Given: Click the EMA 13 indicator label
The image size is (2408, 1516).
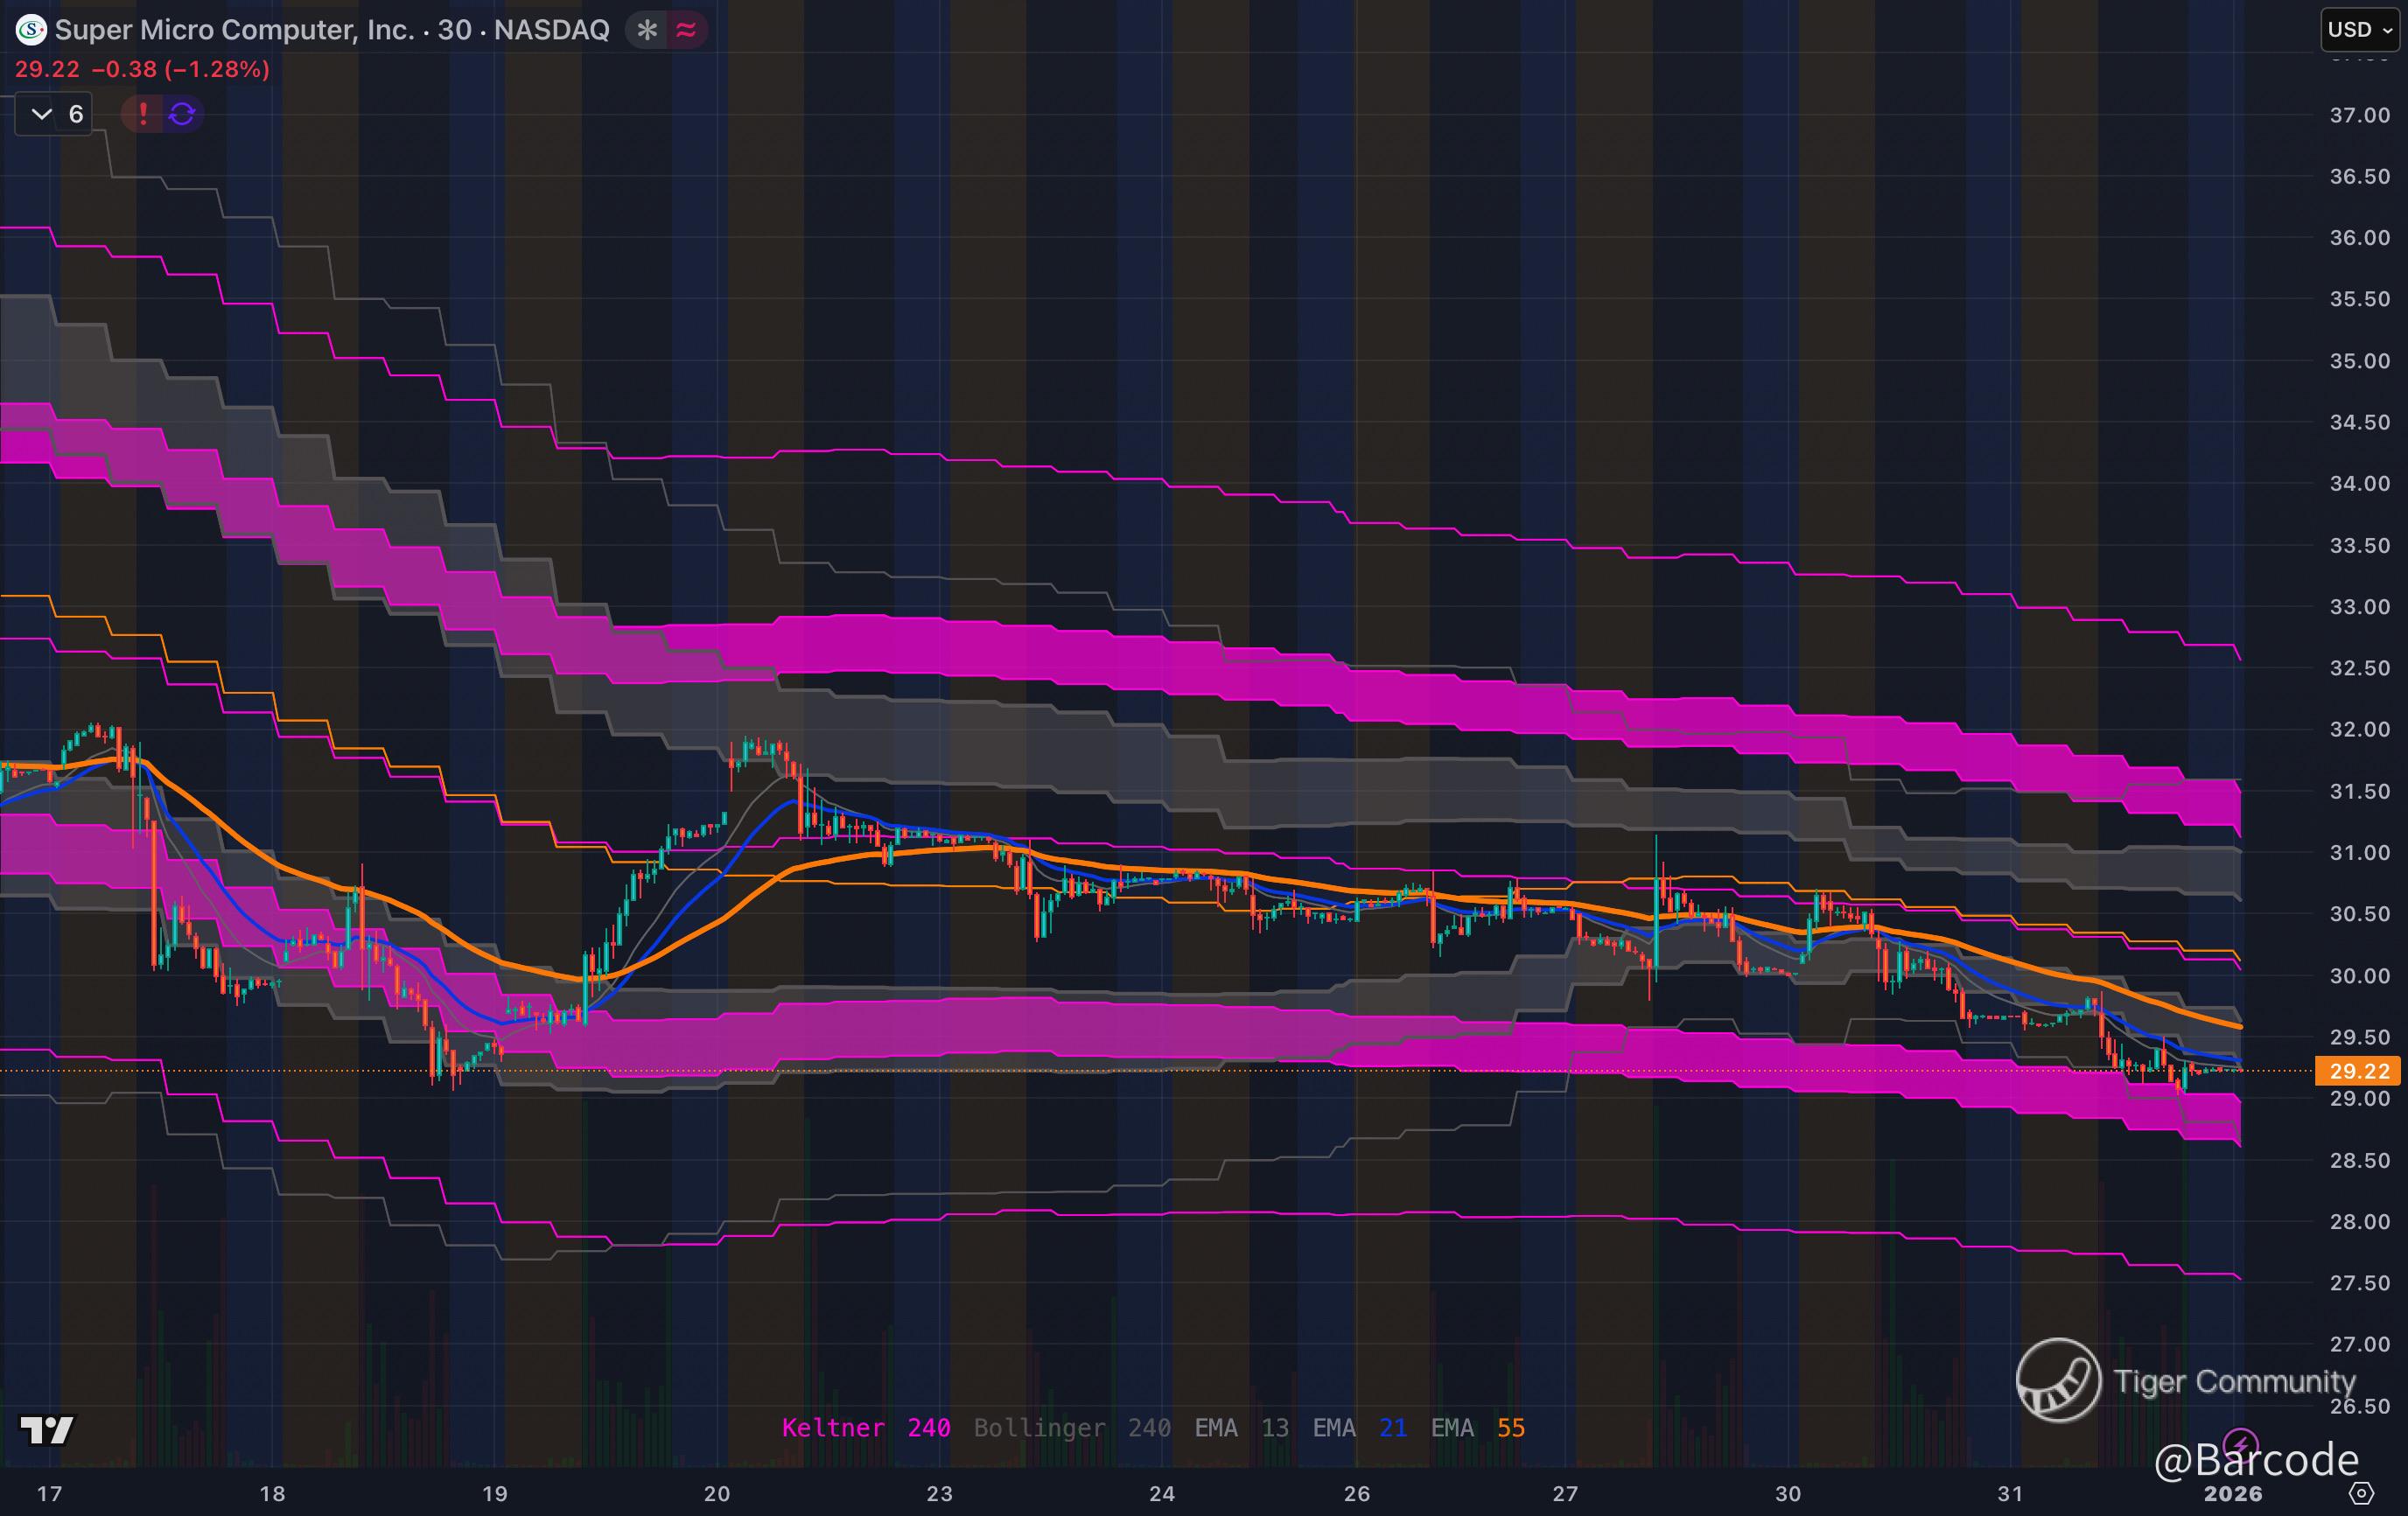Looking at the screenshot, I should click(x=1241, y=1428).
